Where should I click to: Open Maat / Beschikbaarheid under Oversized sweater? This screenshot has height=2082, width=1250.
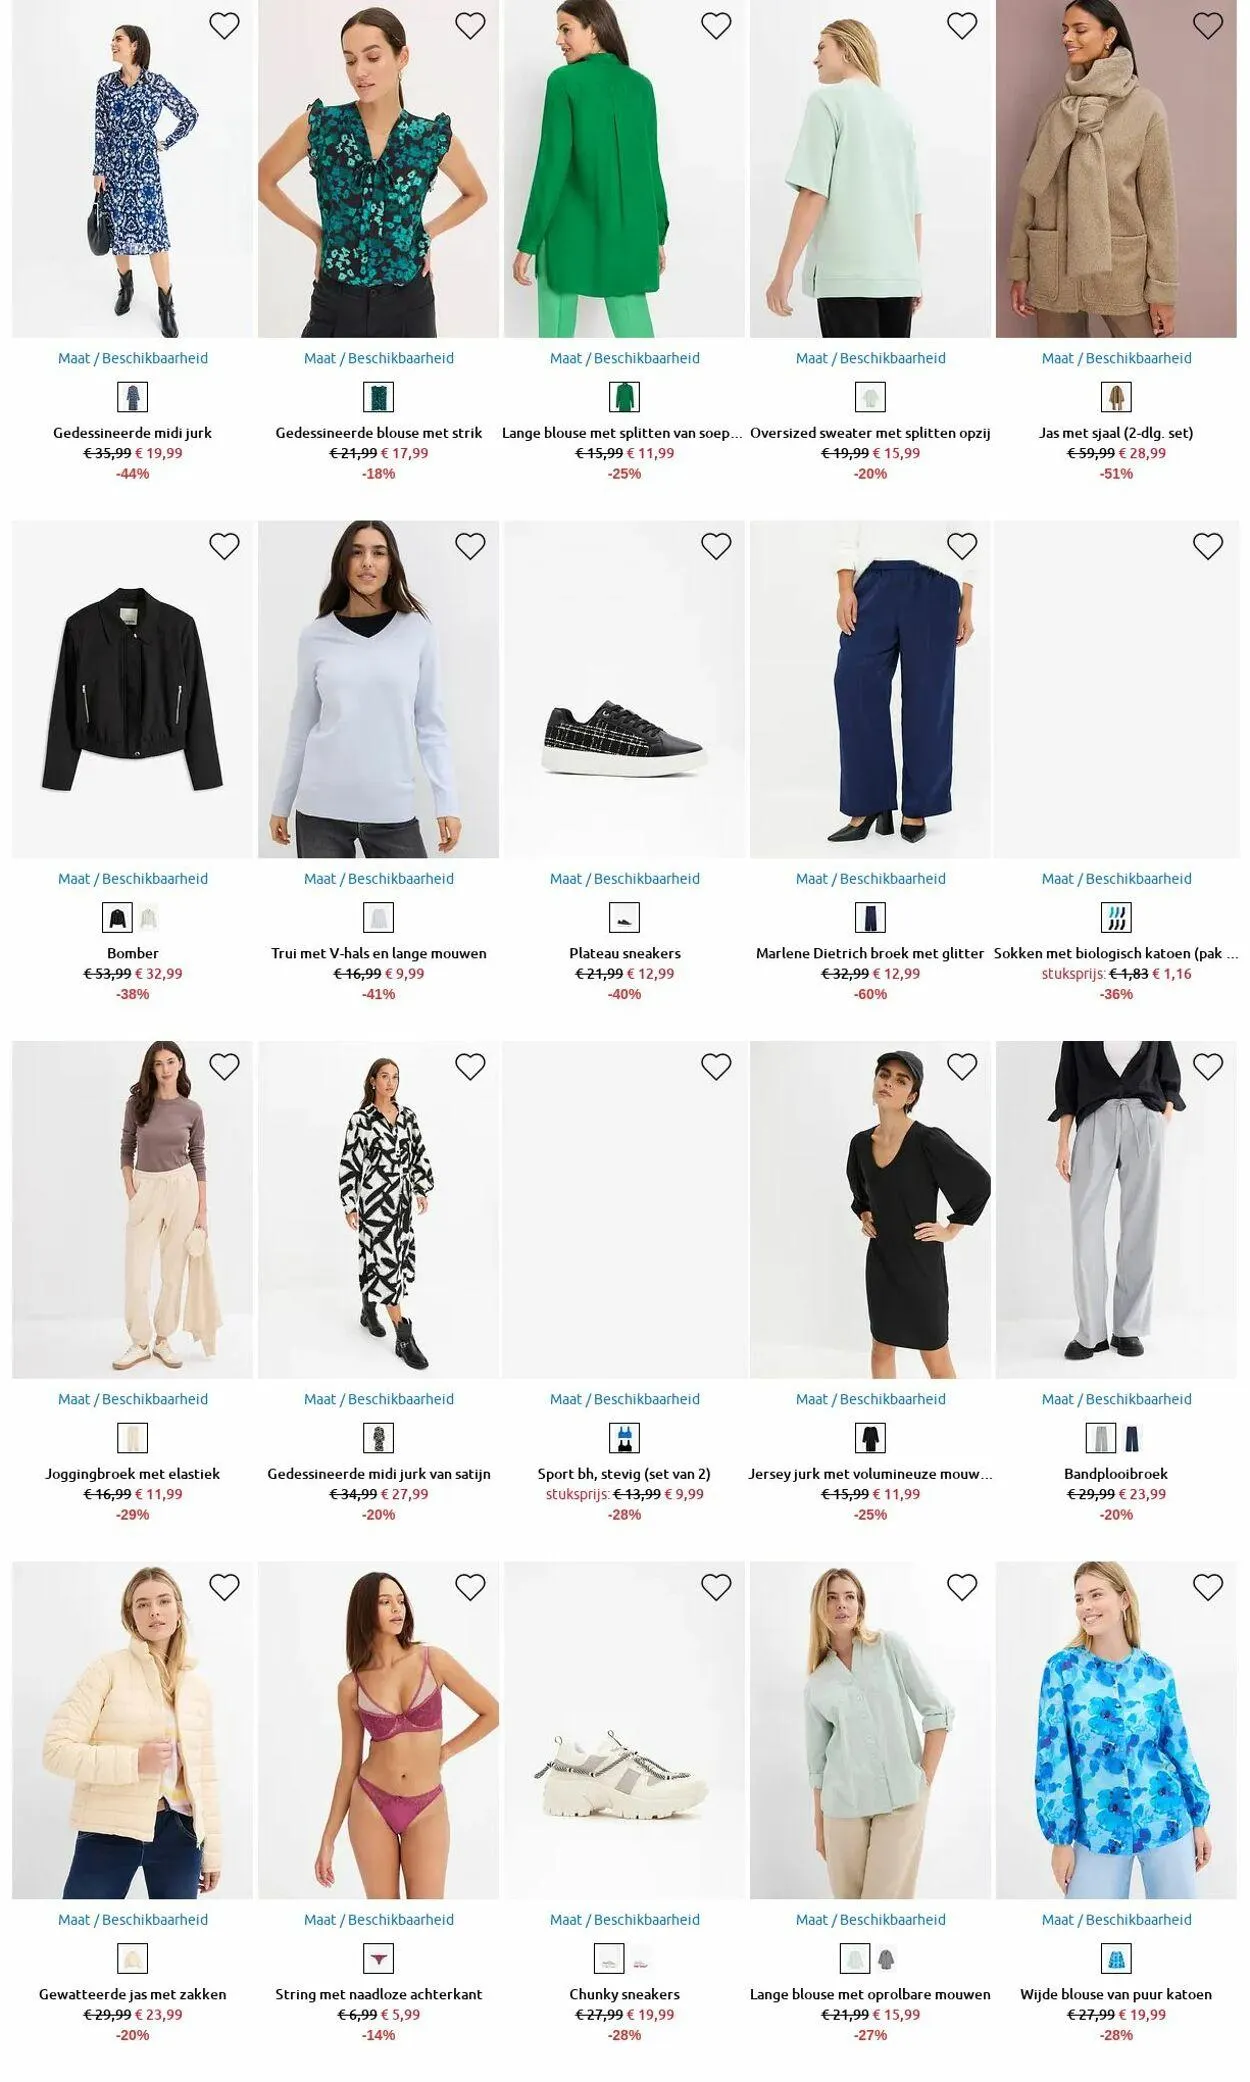(x=871, y=358)
